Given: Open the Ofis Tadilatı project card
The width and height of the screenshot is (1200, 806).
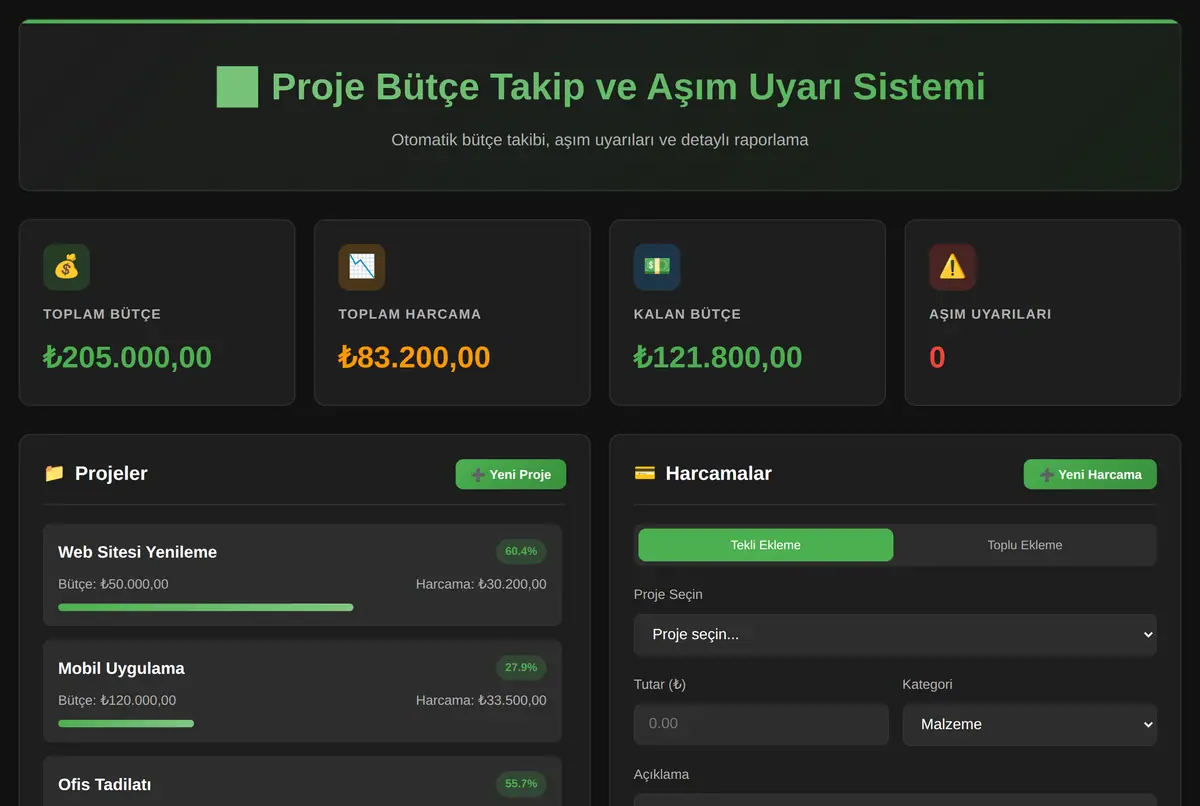Looking at the screenshot, I should (x=303, y=782).
